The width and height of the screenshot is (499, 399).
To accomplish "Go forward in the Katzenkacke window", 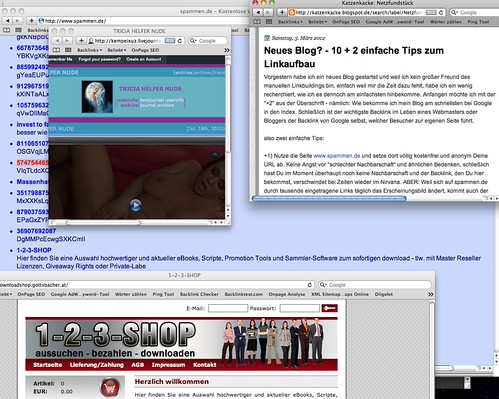I will coord(268,12).
